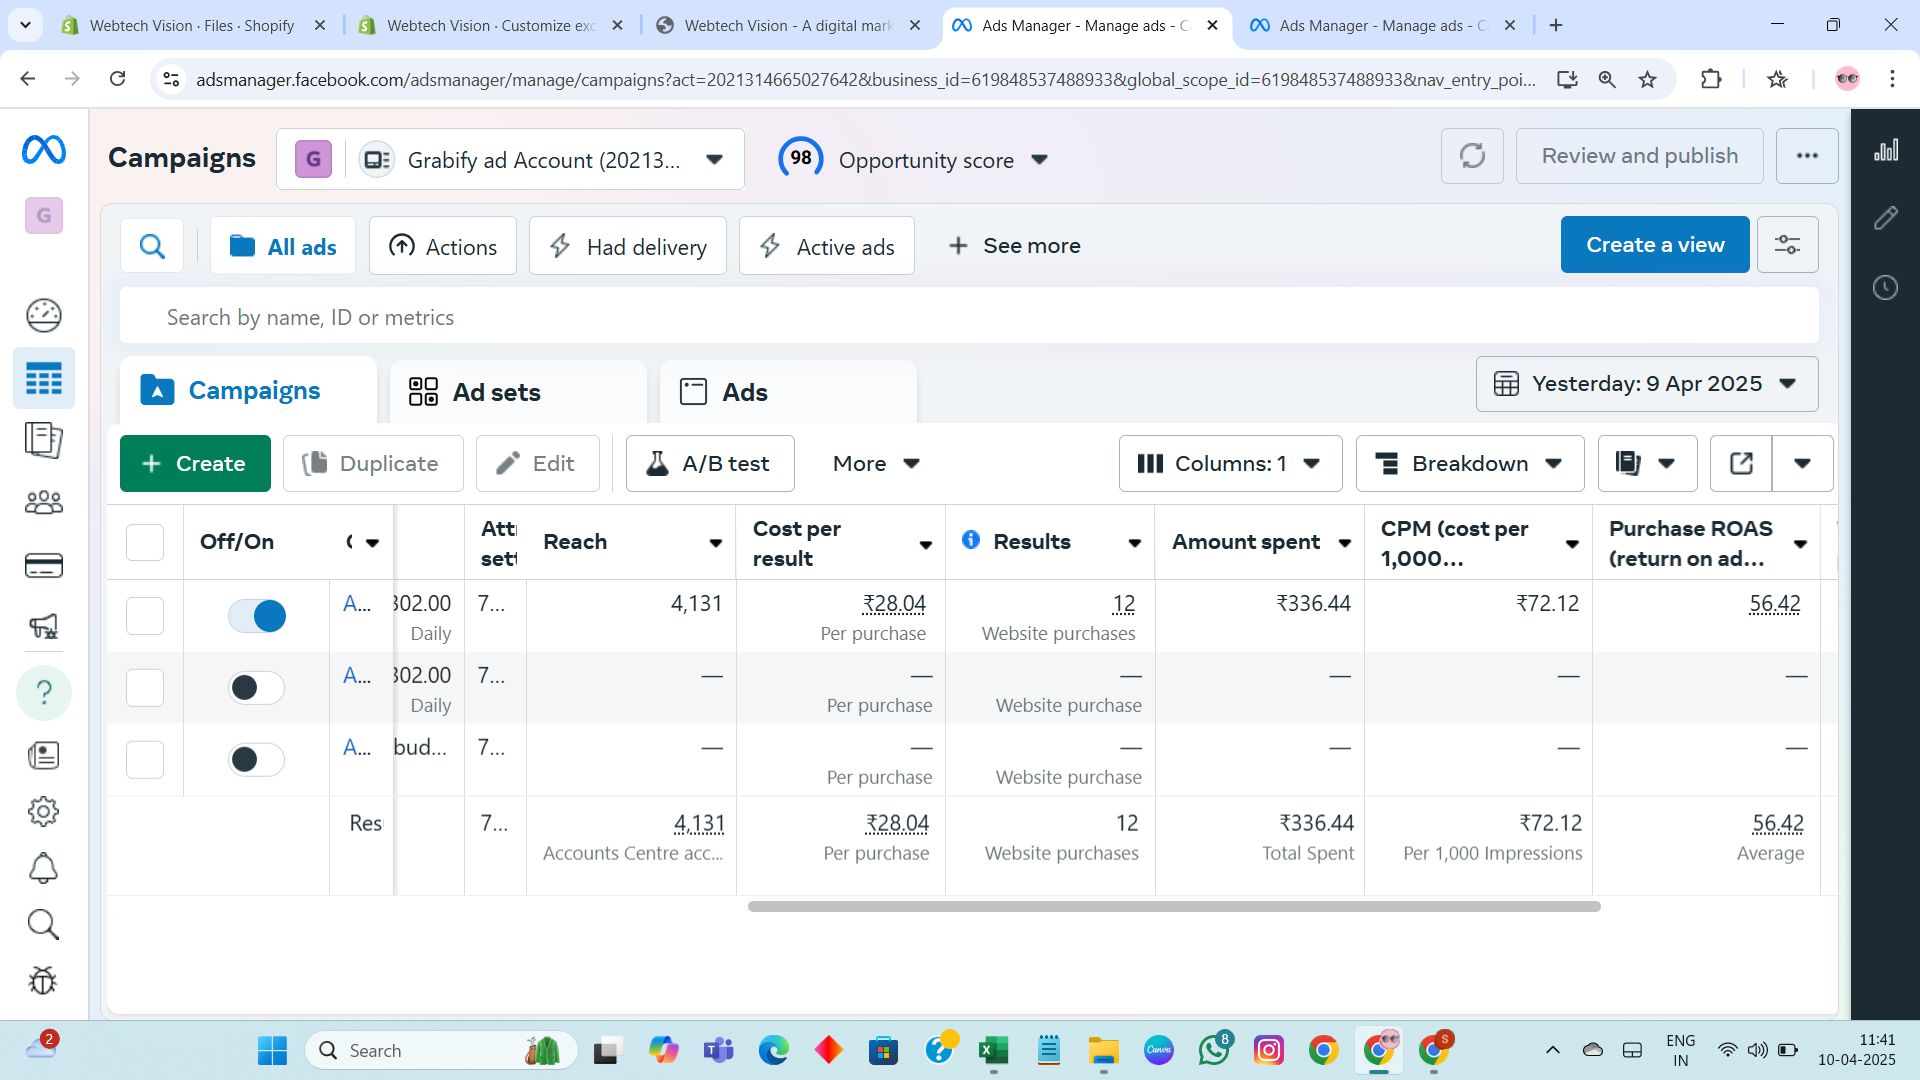Click the refresh data icon button
Screen dimensions: 1920x1080
pos(1472,156)
